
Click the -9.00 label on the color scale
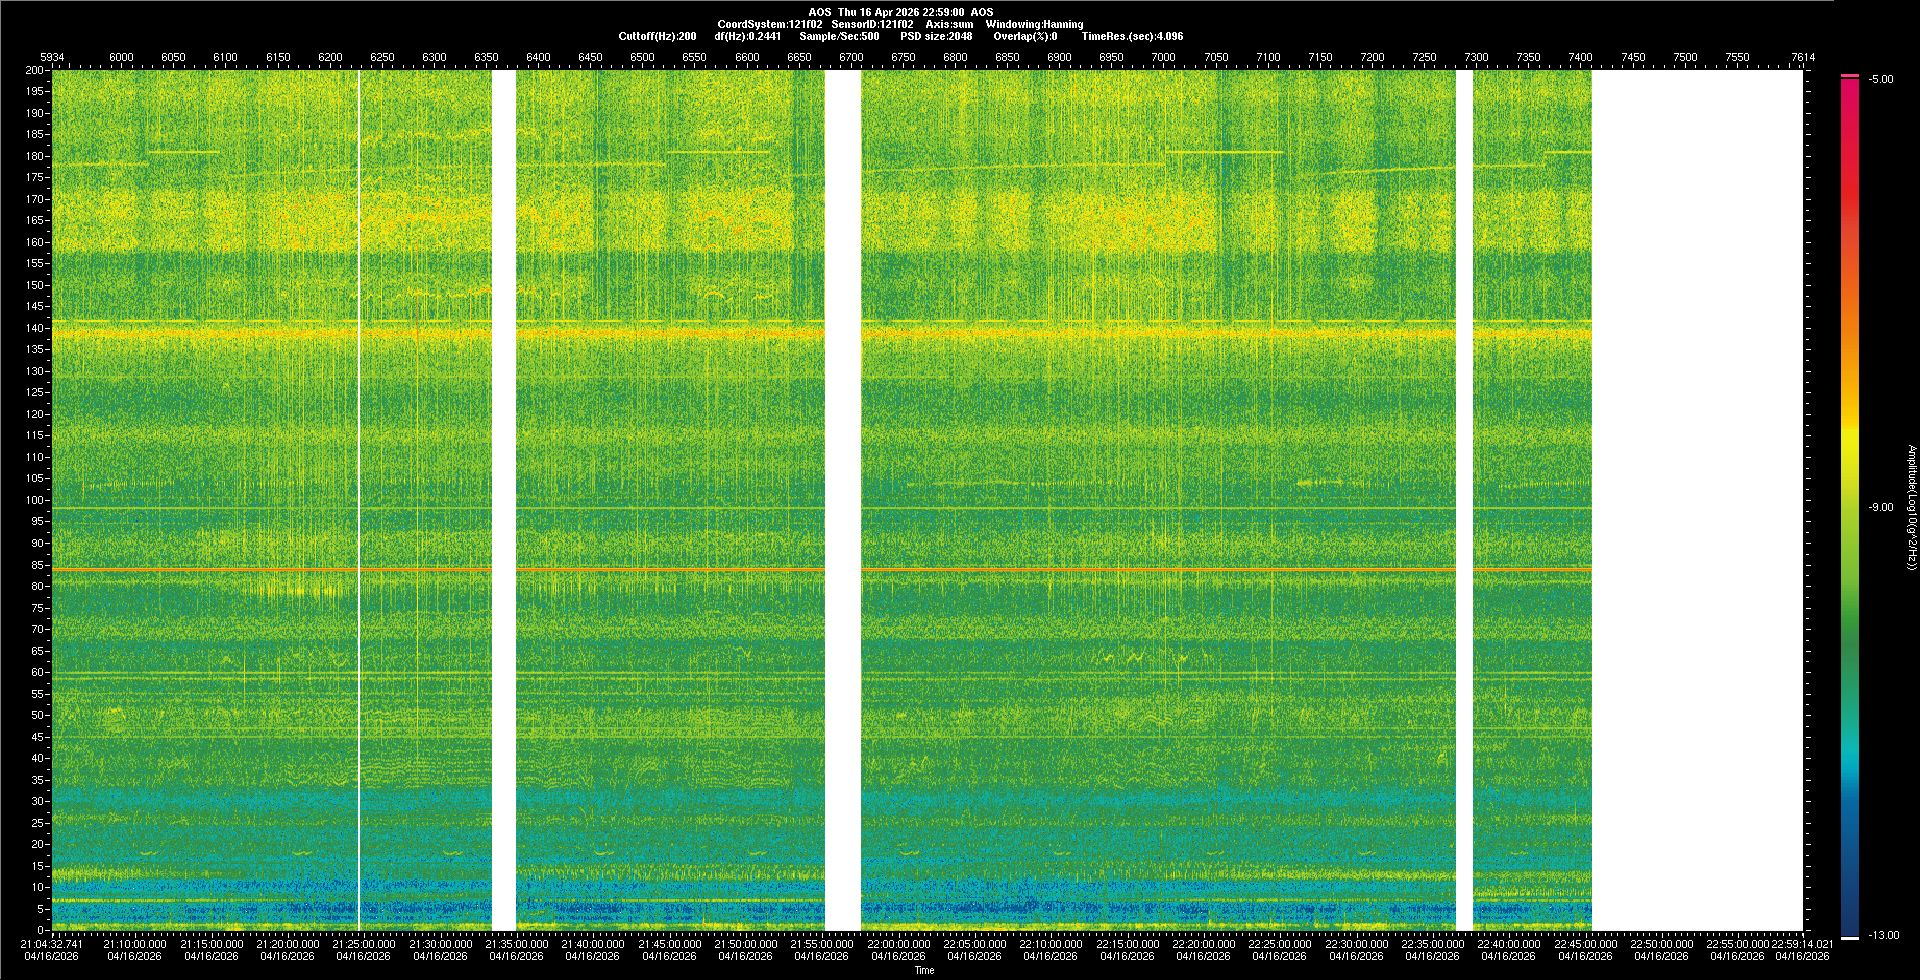pos(1881,508)
